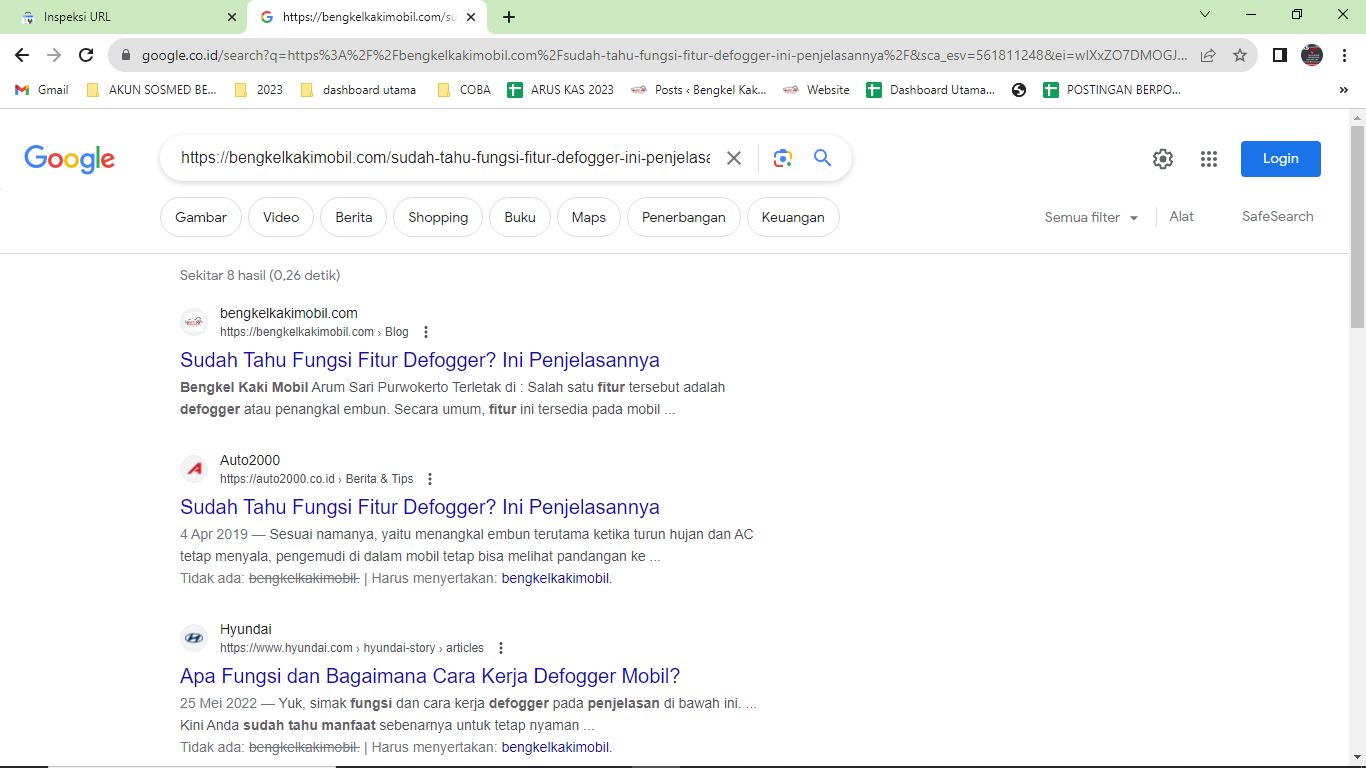The image size is (1366, 768).
Task: Click bengkelkakimobil must-include link under Hyundai
Action: 556,747
